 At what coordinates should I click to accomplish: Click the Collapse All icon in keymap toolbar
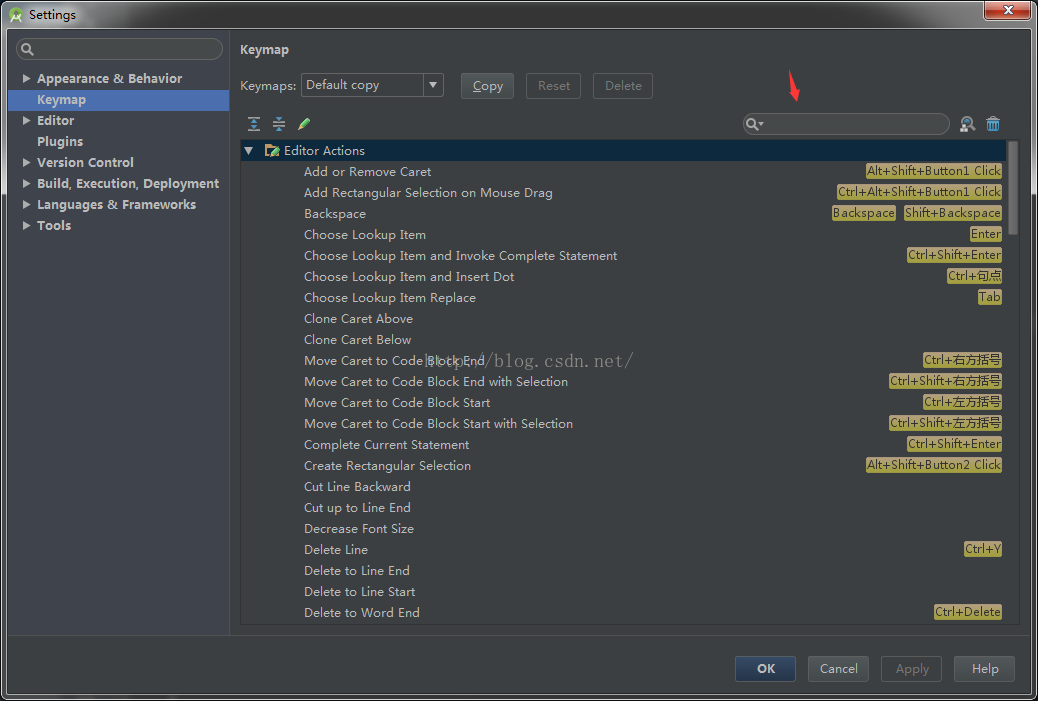279,124
